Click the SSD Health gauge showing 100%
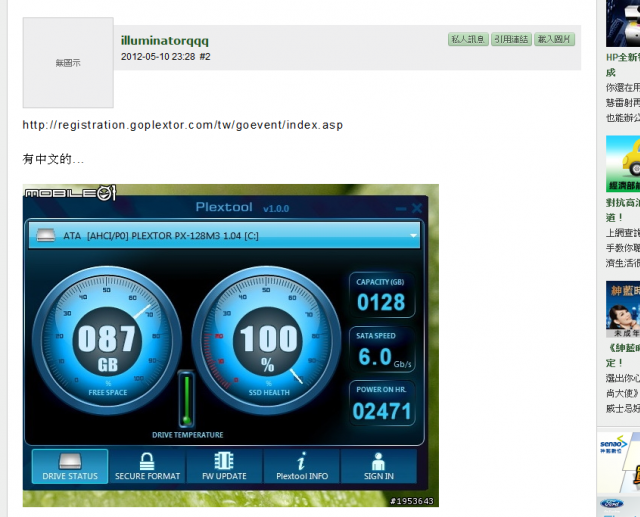 coord(267,341)
